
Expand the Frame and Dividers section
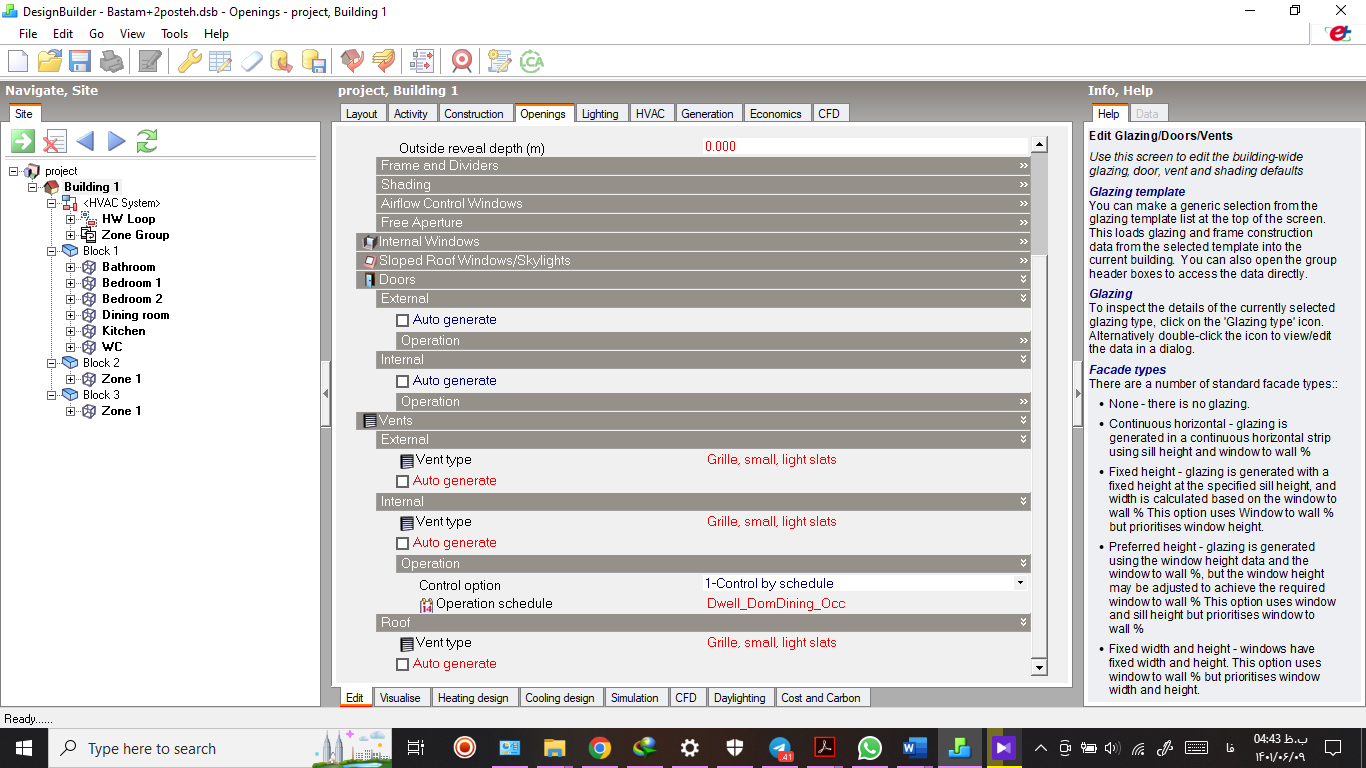click(x=703, y=166)
